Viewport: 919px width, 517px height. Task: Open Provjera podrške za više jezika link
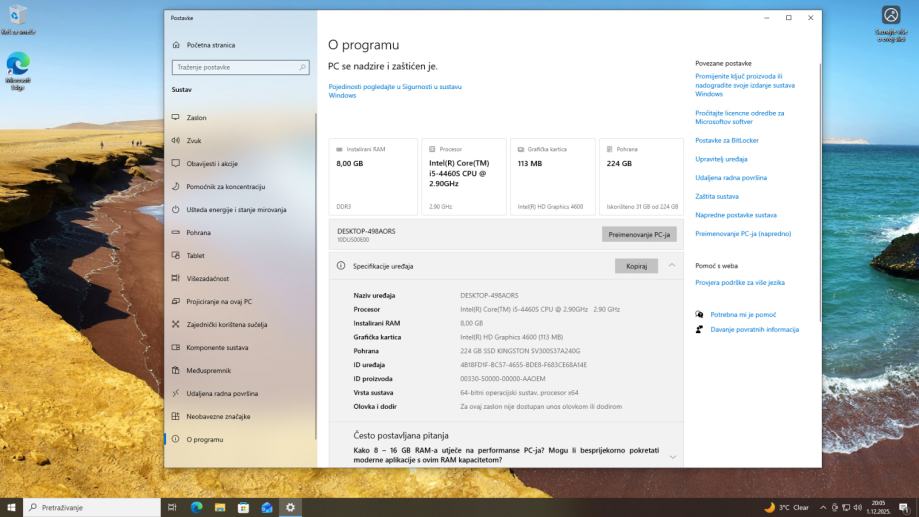tap(740, 283)
